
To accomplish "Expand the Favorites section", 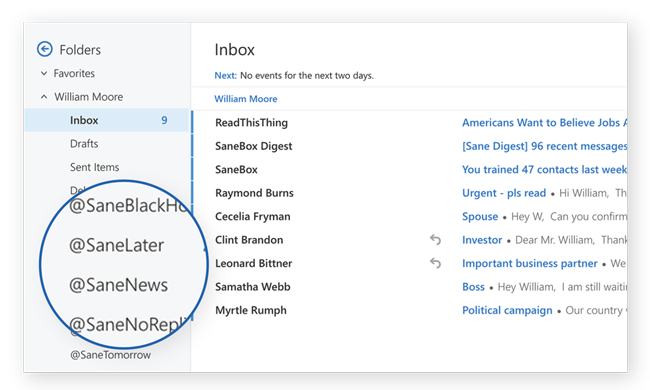I will pyautogui.click(x=44, y=73).
